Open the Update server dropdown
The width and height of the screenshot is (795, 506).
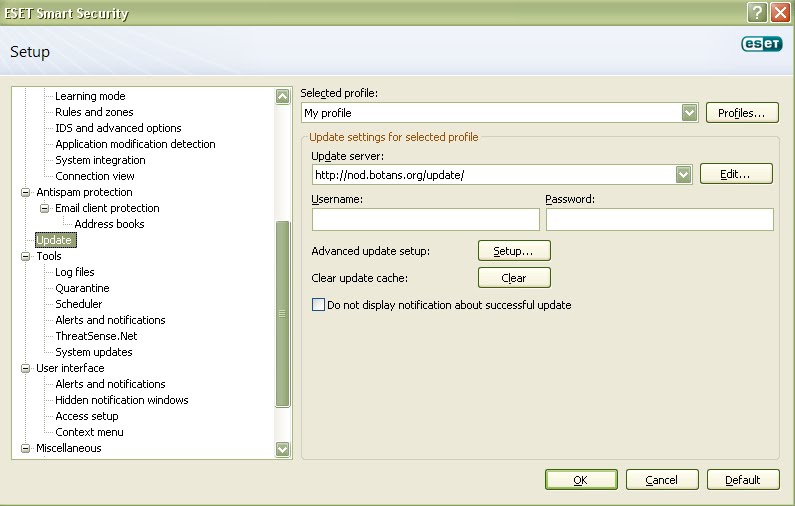(x=683, y=175)
